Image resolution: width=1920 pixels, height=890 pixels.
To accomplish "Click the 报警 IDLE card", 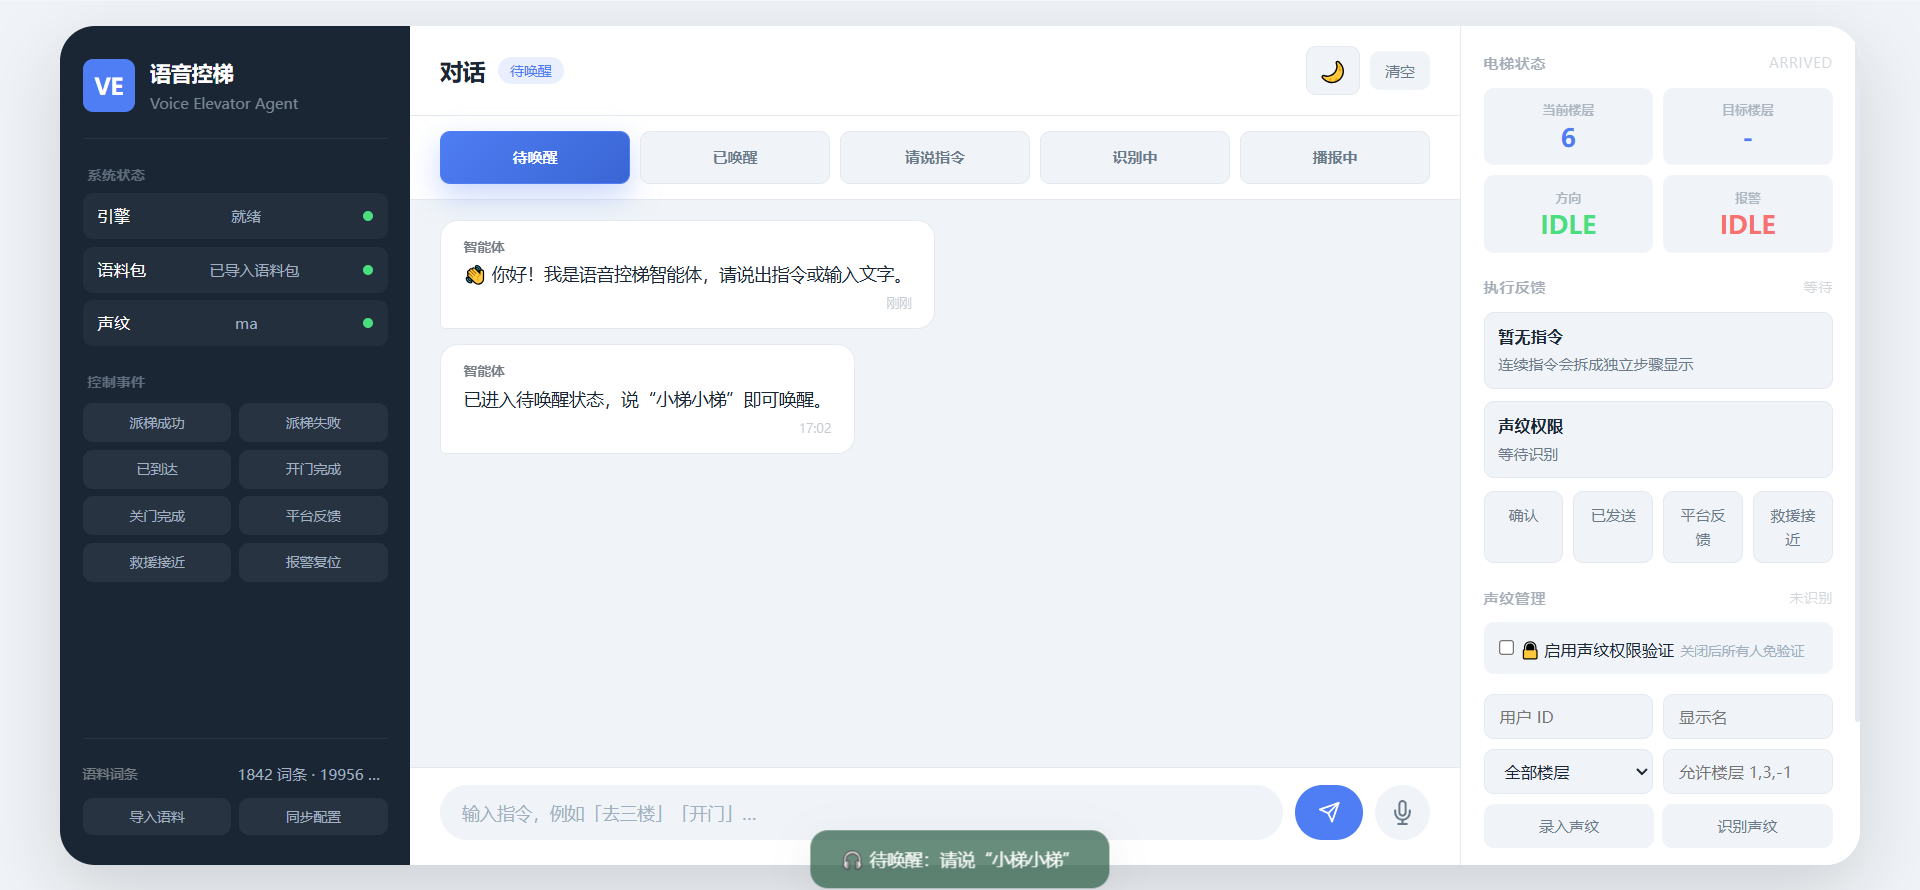I will 1747,214.
